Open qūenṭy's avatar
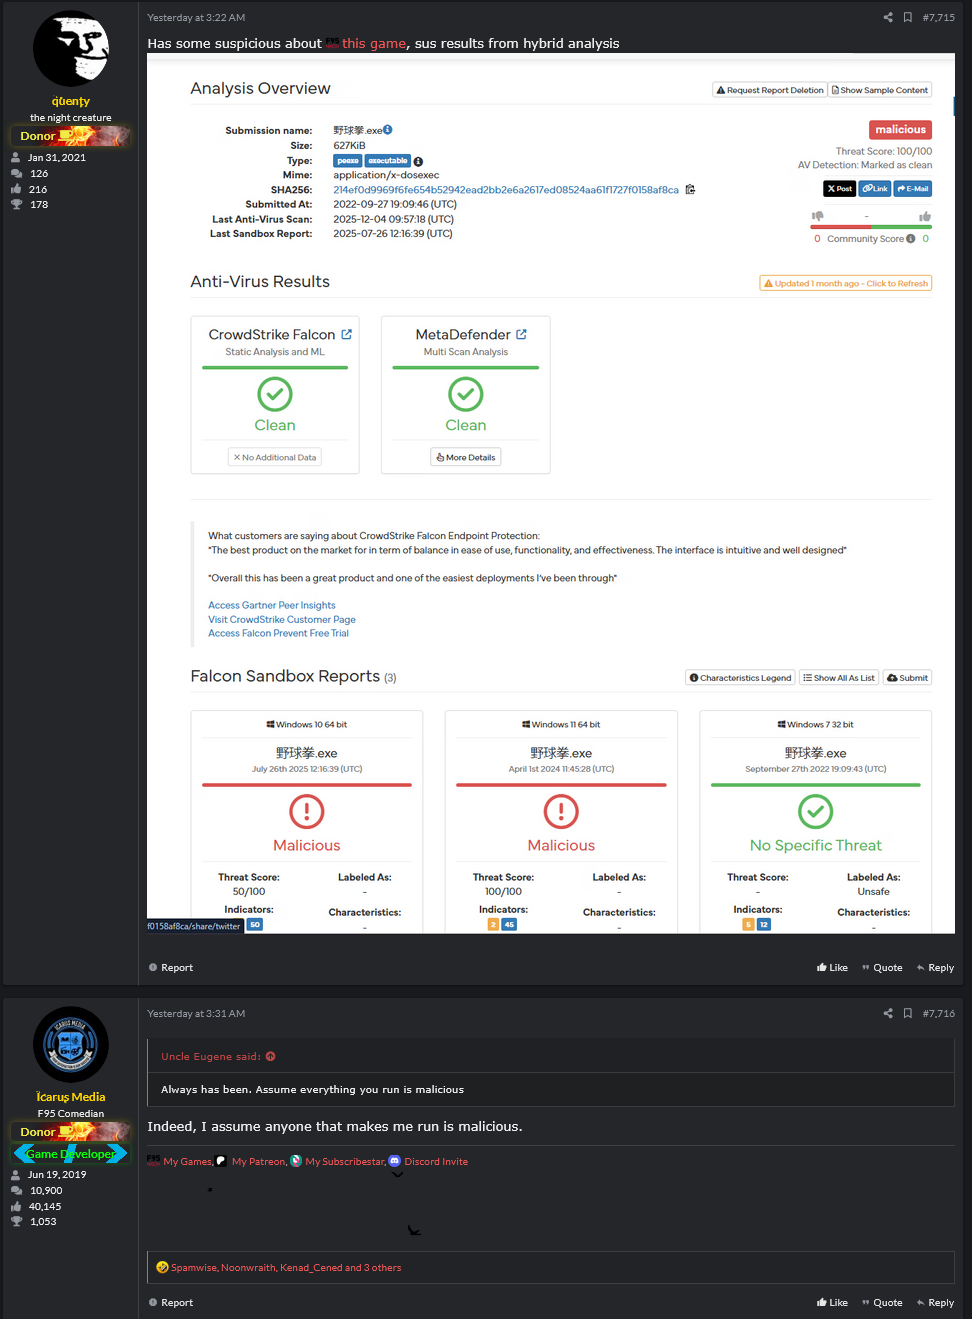This screenshot has width=972, height=1320. click(71, 48)
